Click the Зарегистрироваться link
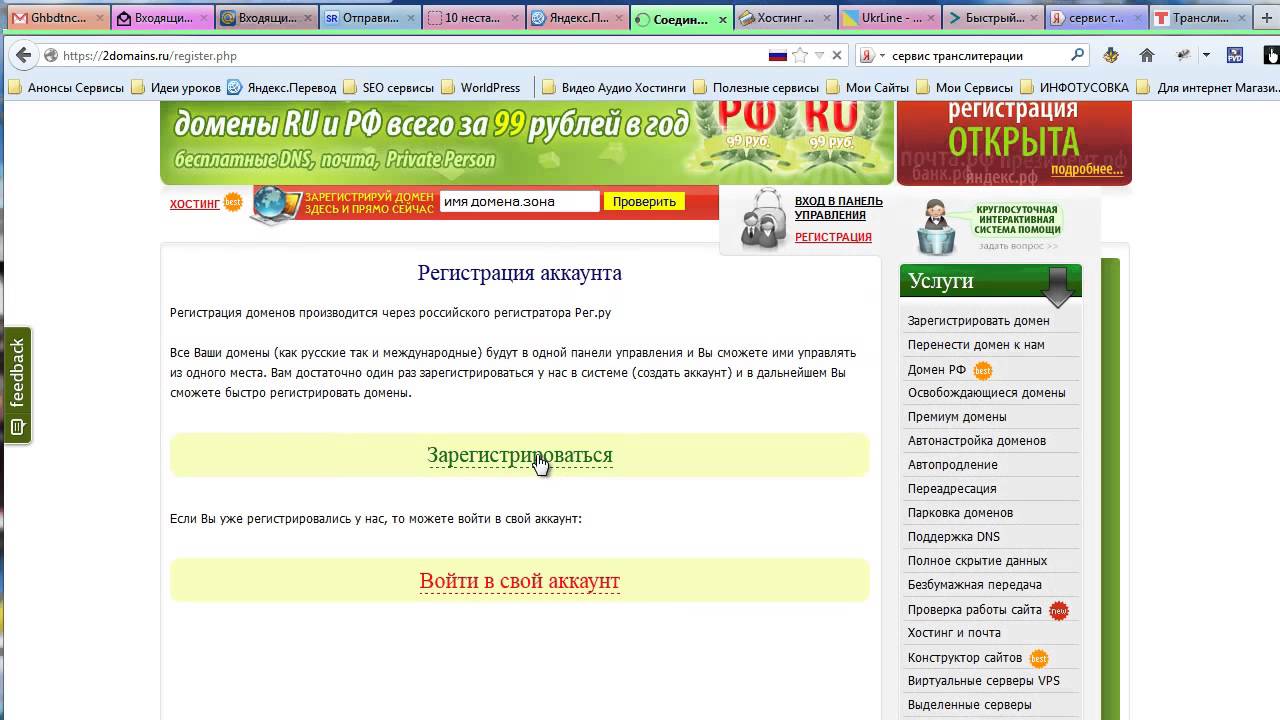 click(519, 455)
